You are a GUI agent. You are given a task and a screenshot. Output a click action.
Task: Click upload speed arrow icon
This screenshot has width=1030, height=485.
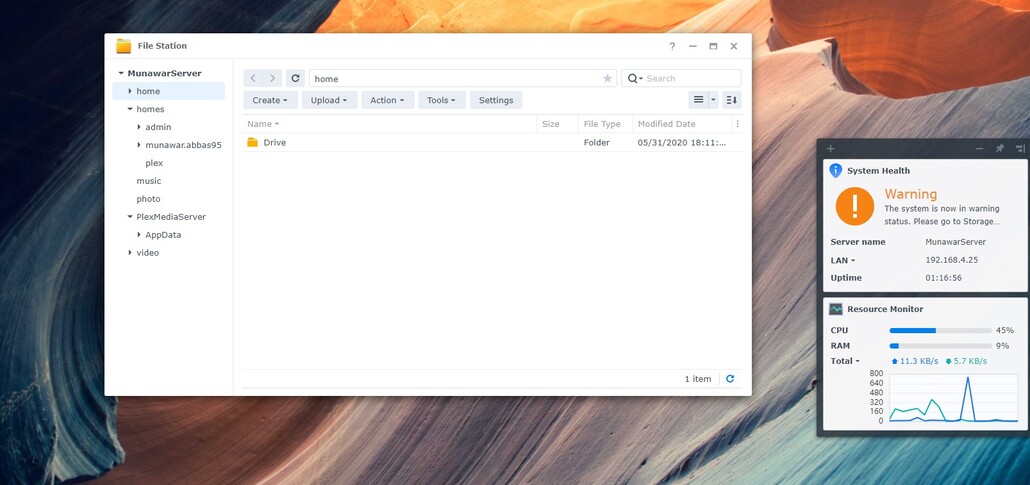tap(895, 361)
